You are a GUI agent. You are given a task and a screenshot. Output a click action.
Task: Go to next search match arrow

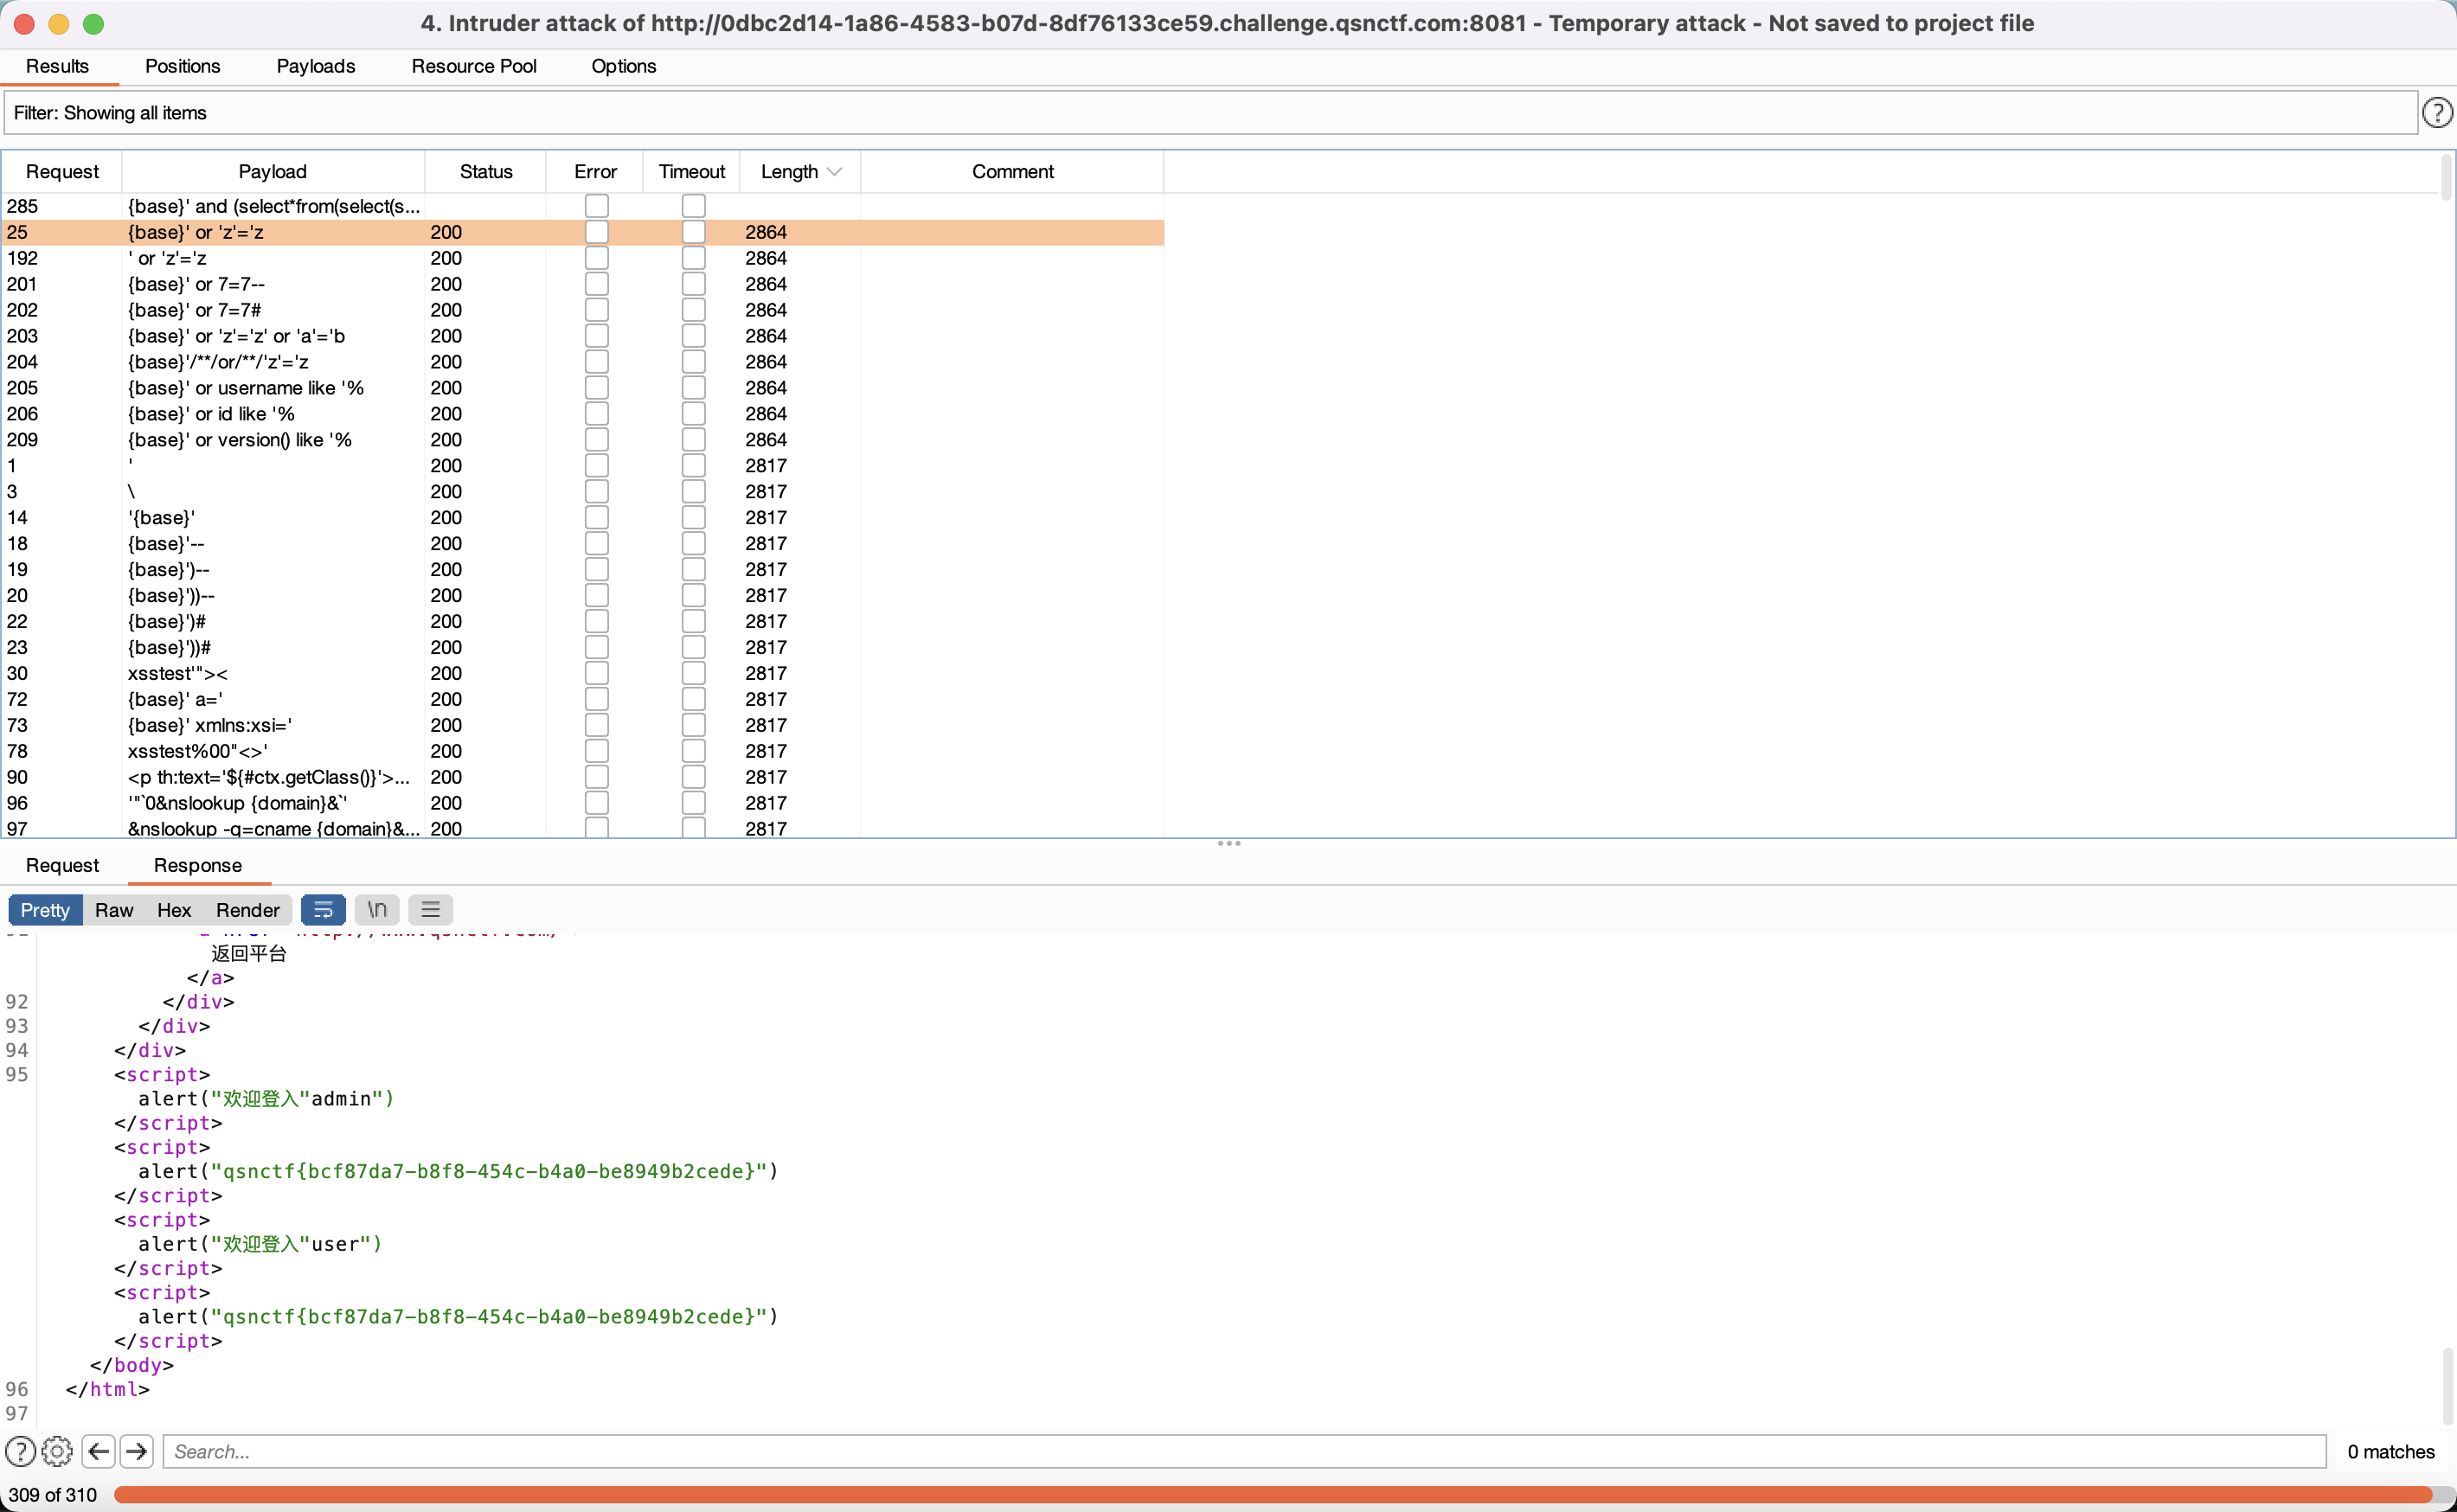(x=137, y=1451)
